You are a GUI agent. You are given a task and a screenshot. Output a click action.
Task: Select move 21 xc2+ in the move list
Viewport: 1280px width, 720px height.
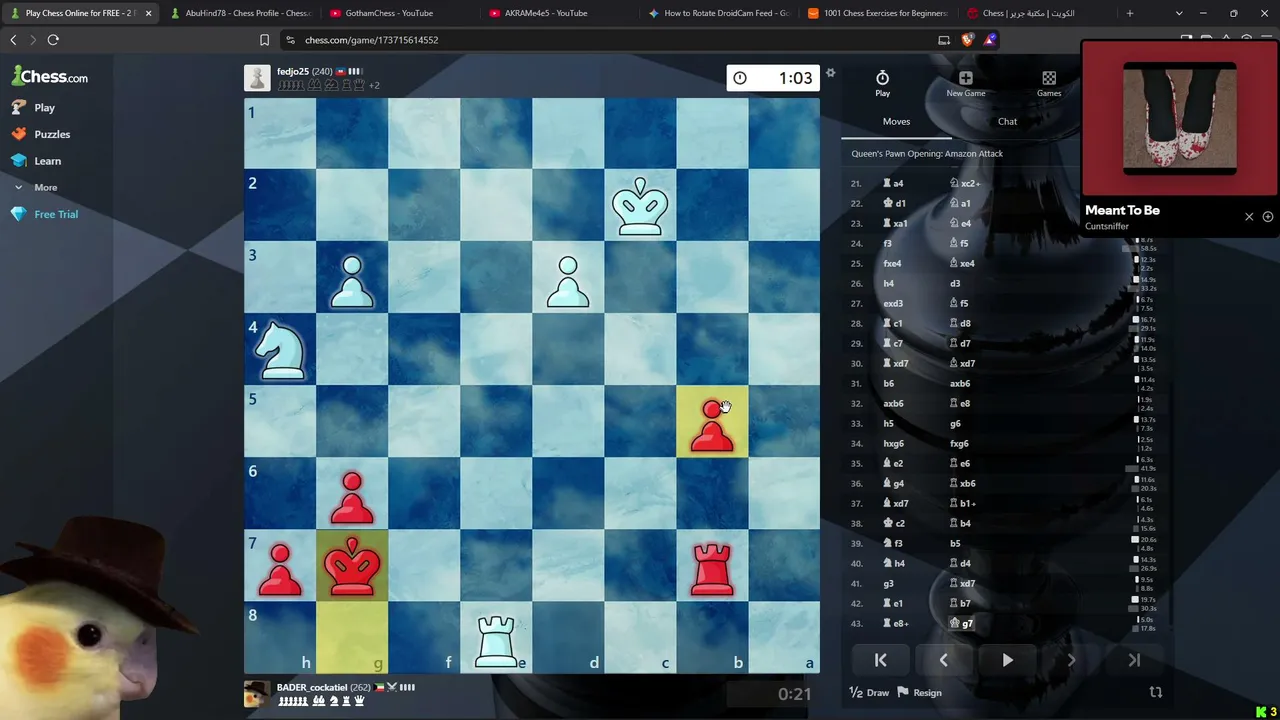point(964,183)
